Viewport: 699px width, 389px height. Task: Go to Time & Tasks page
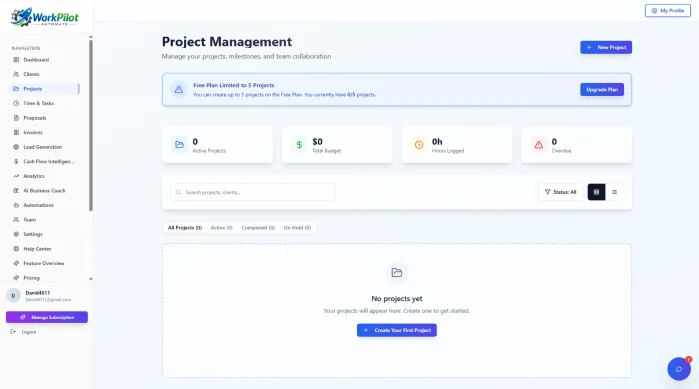[45, 103]
